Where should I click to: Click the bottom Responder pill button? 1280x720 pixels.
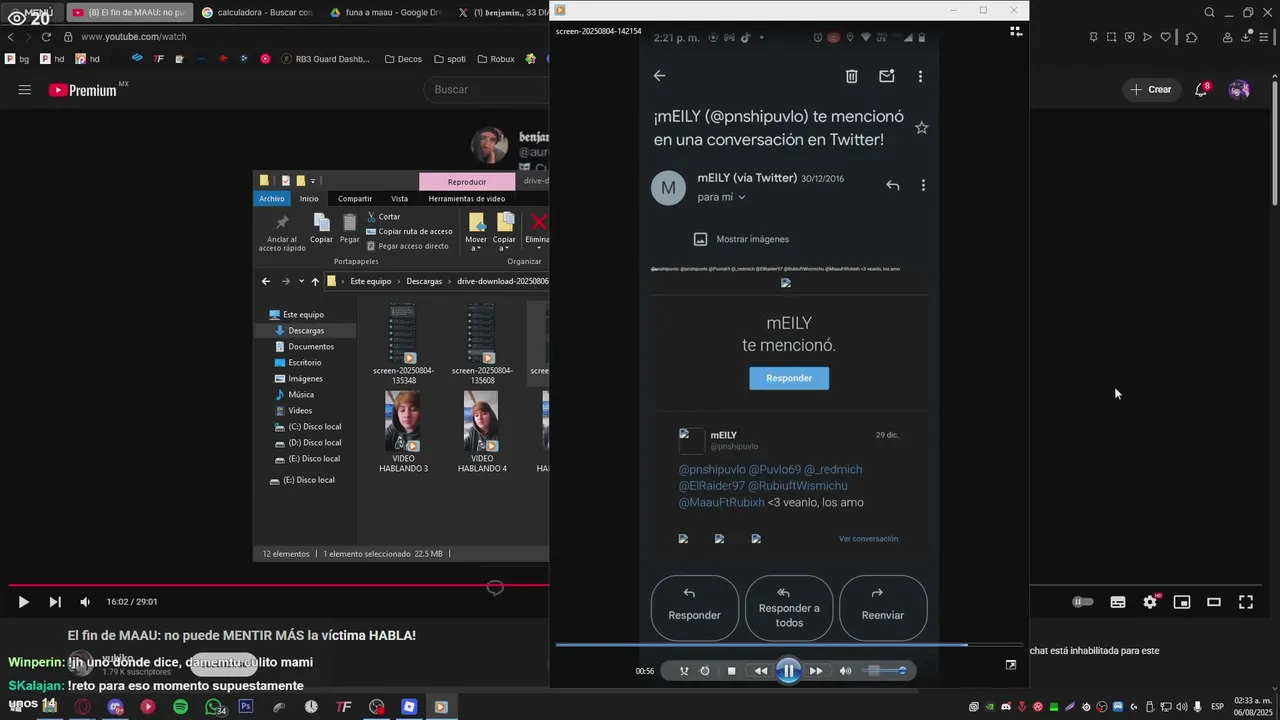[x=694, y=607]
